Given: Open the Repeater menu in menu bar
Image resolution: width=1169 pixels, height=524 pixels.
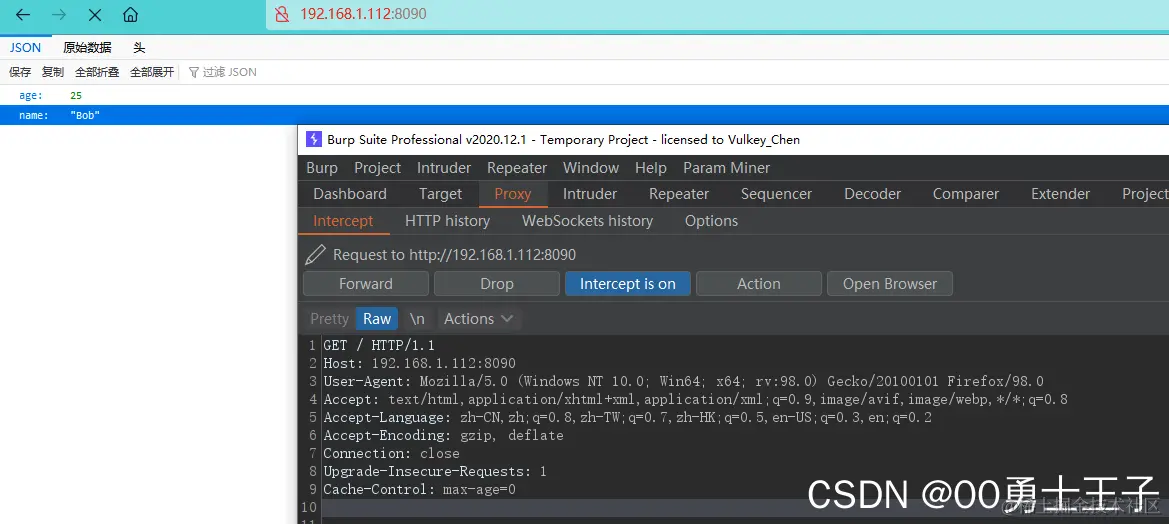Looking at the screenshot, I should (517, 168).
